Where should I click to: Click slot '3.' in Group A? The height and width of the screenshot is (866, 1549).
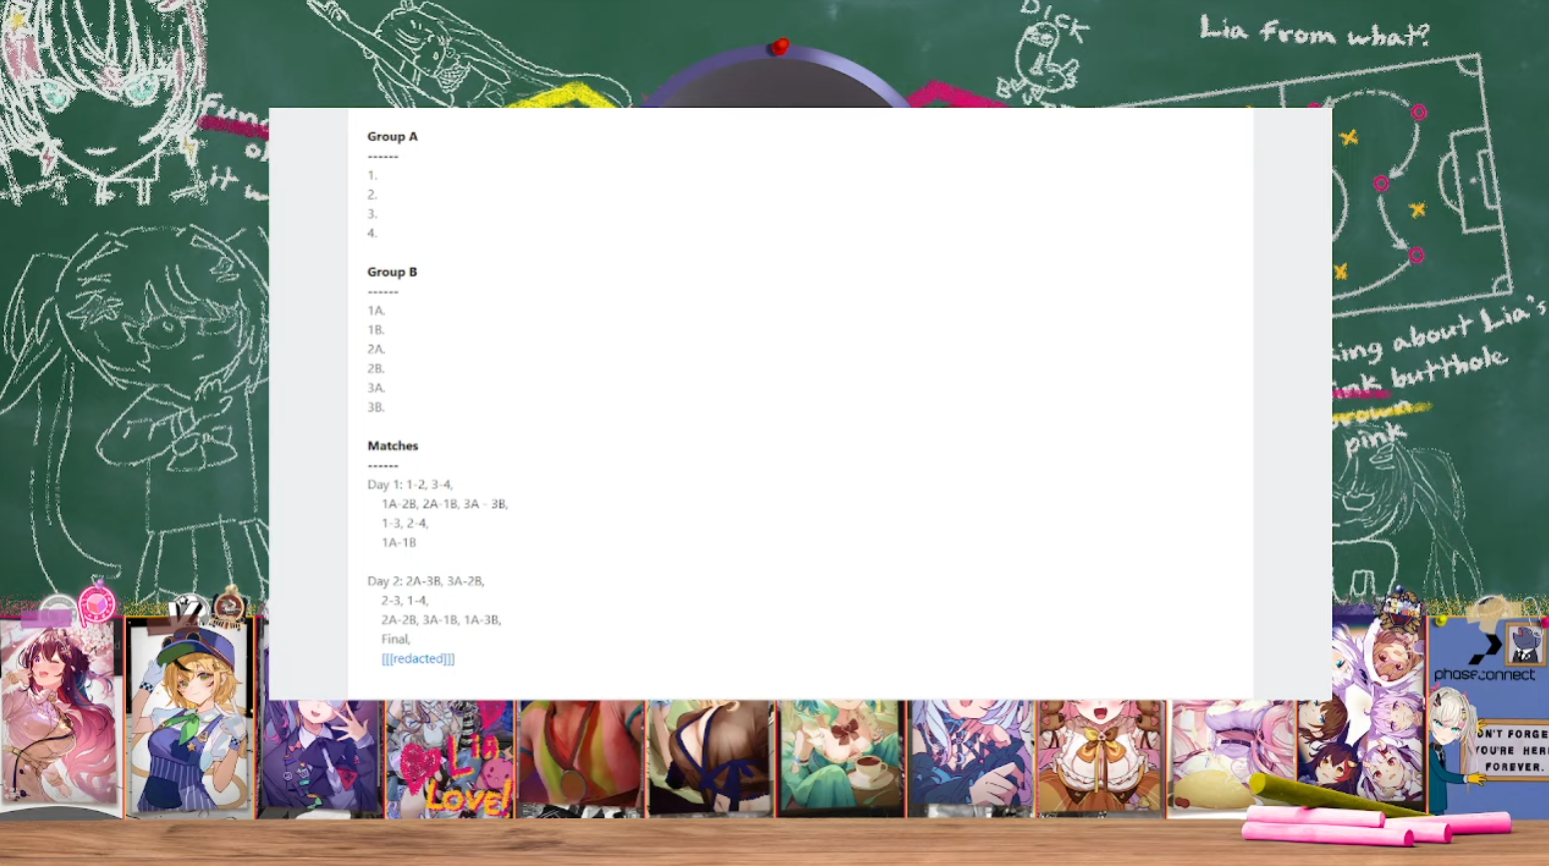coord(372,214)
